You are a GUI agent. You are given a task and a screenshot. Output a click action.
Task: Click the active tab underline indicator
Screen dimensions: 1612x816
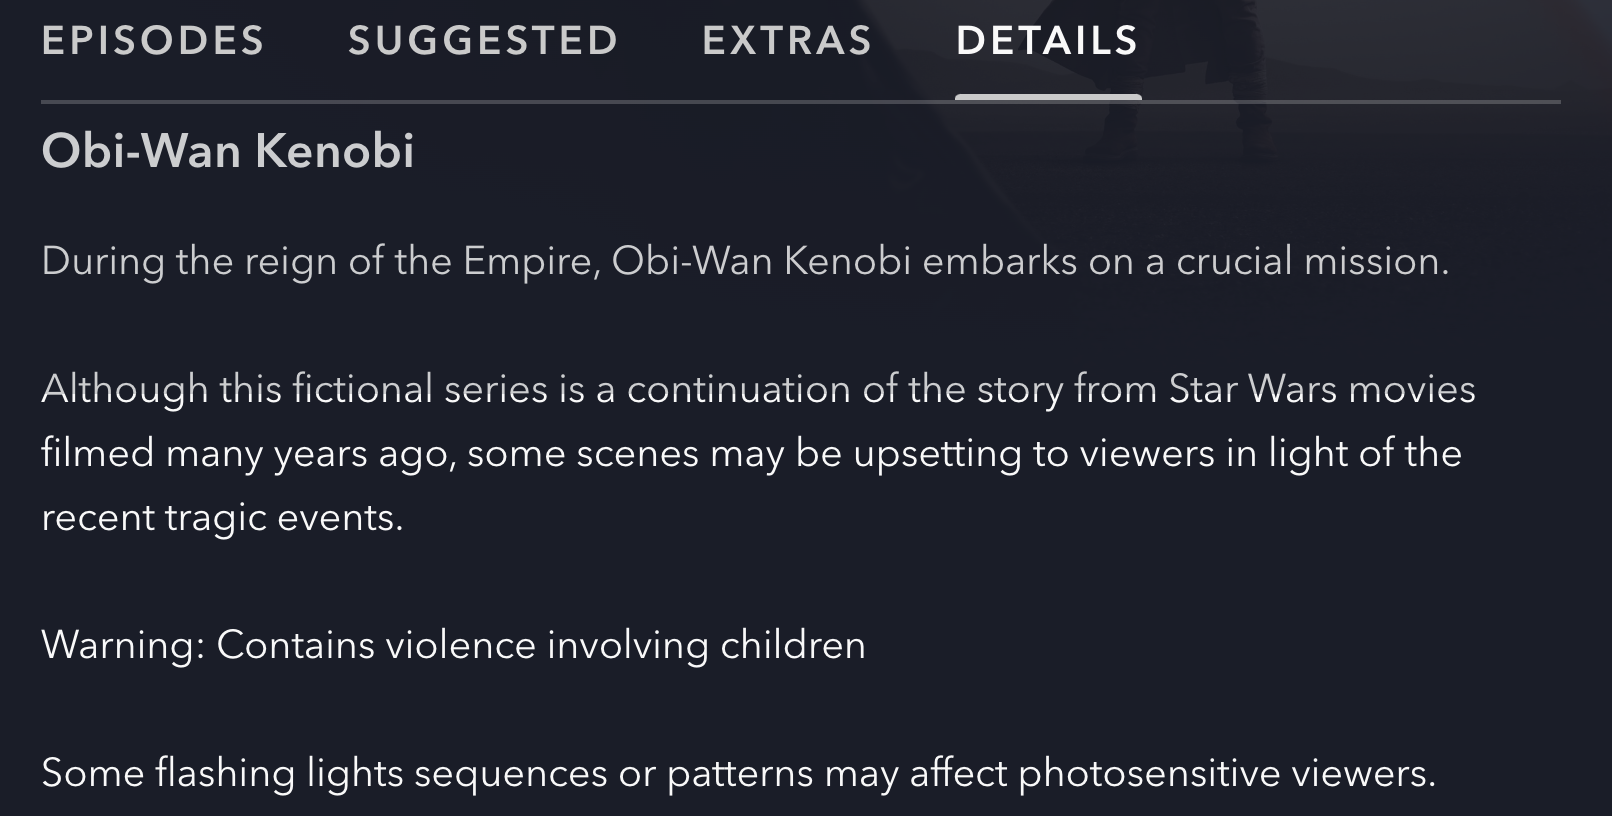1050,95
